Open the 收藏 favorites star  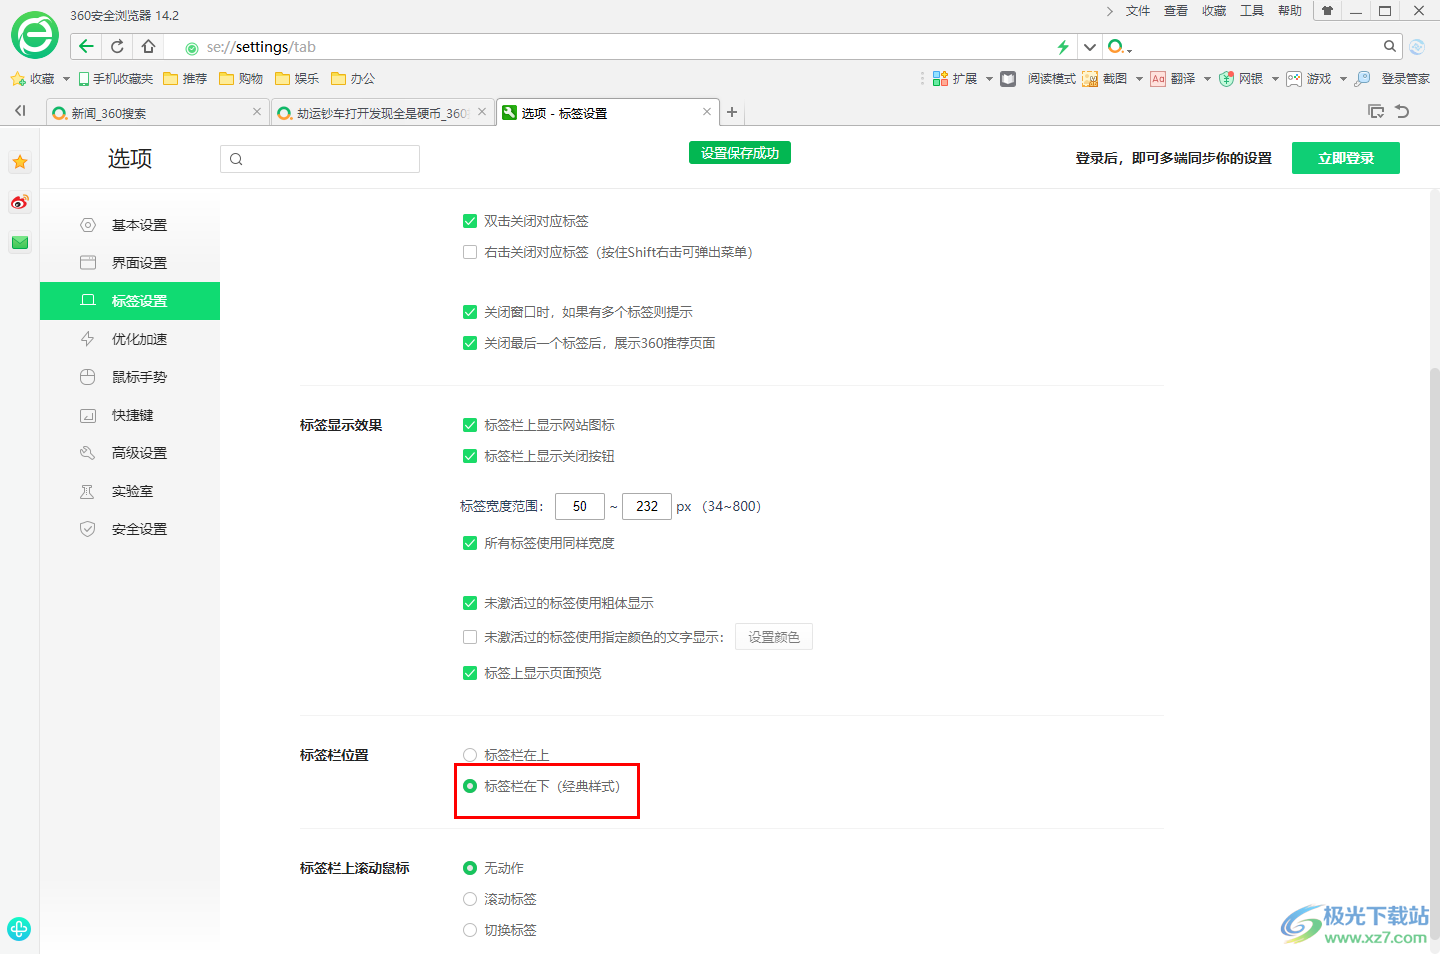[18, 79]
